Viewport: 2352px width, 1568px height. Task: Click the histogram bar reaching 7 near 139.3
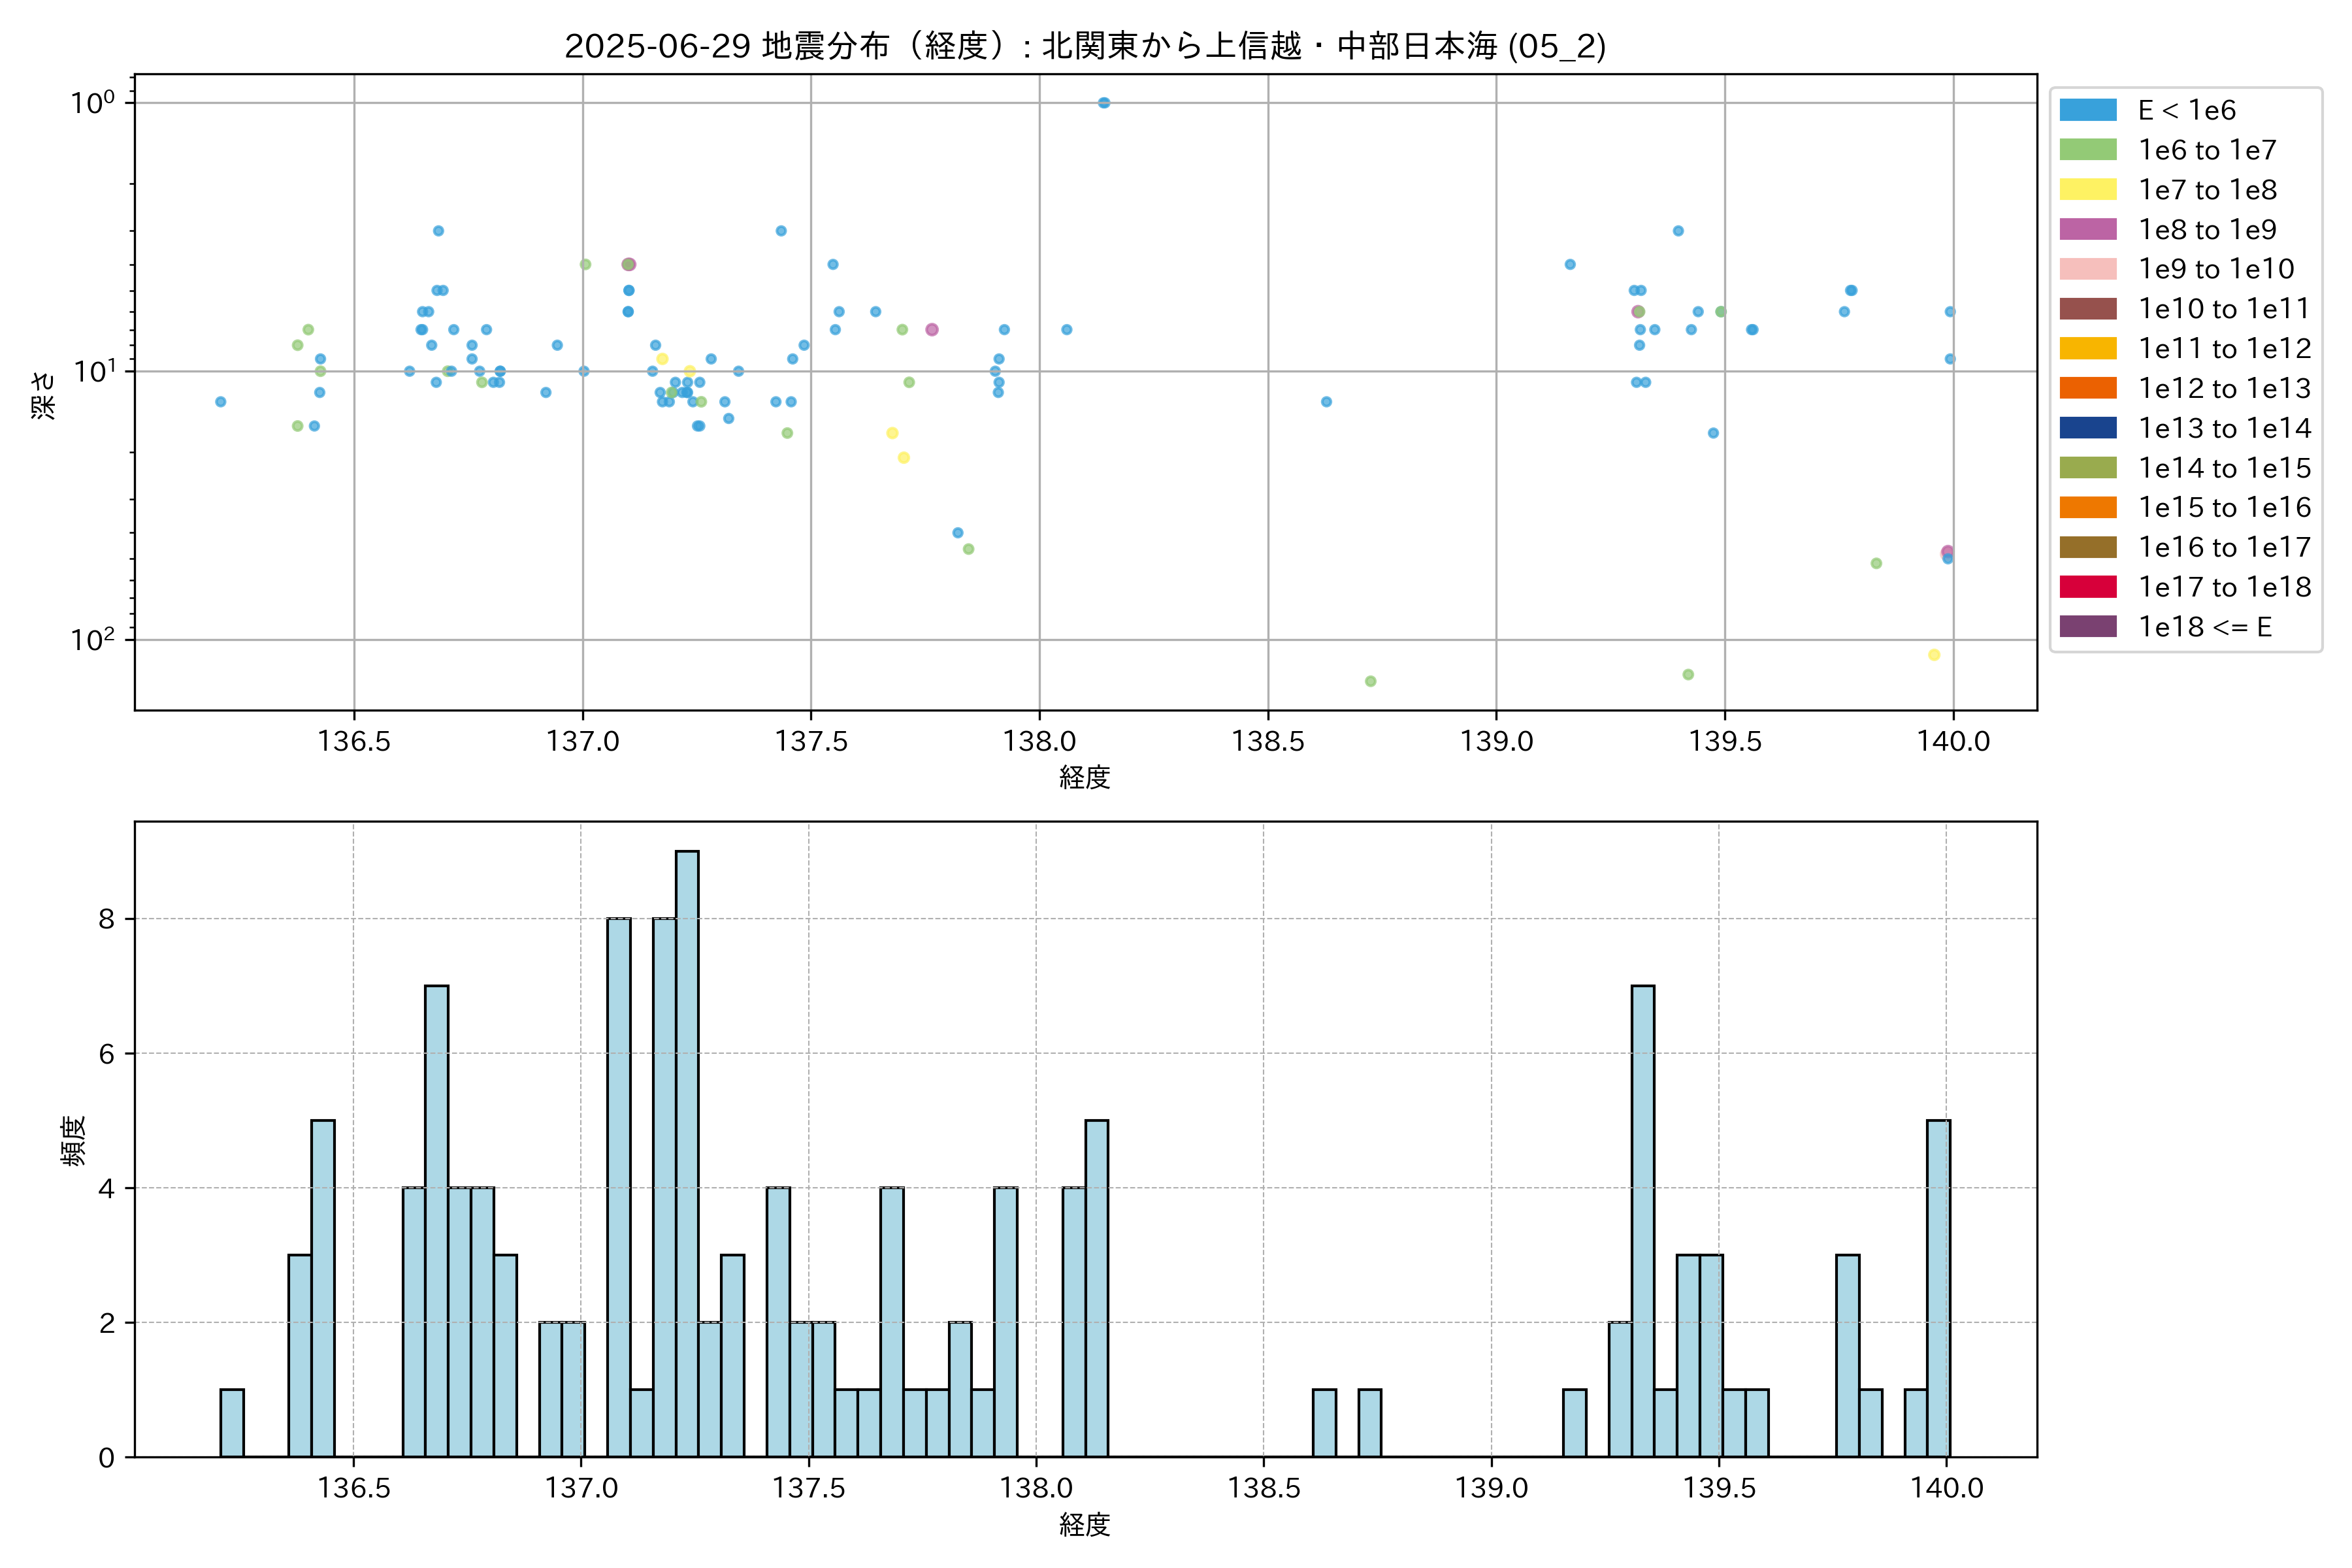click(x=1642, y=1220)
